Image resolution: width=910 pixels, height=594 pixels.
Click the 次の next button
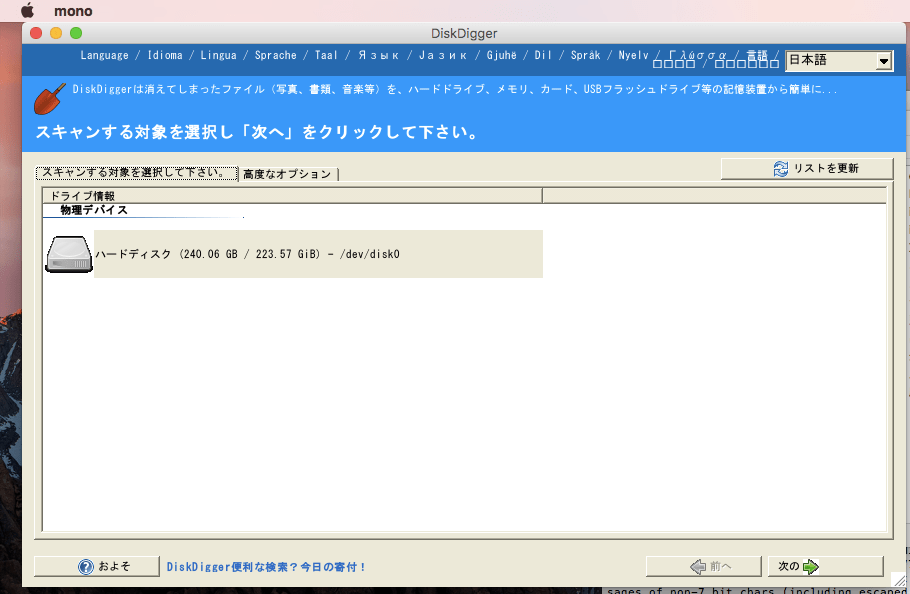pyautogui.click(x=825, y=566)
